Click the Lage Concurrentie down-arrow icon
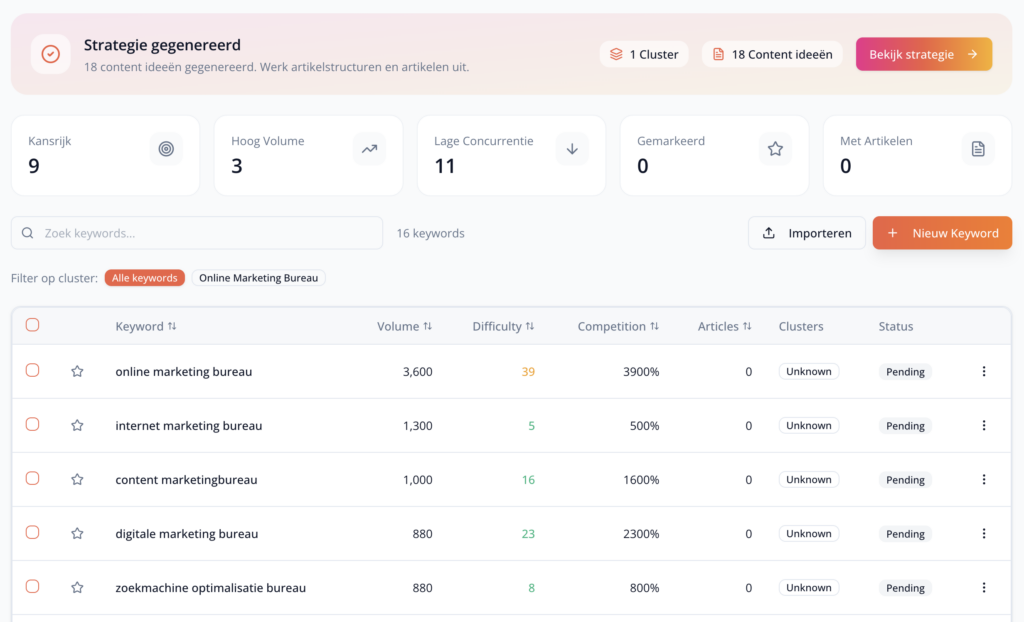The height and width of the screenshot is (622, 1024). [572, 149]
